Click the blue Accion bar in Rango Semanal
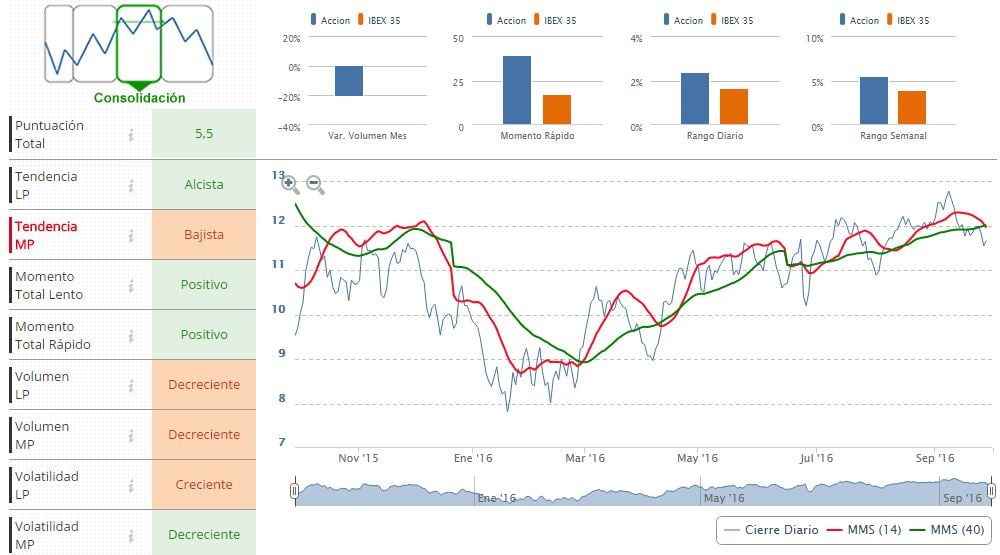Viewport: 1000px width, 555px height. coord(873,100)
